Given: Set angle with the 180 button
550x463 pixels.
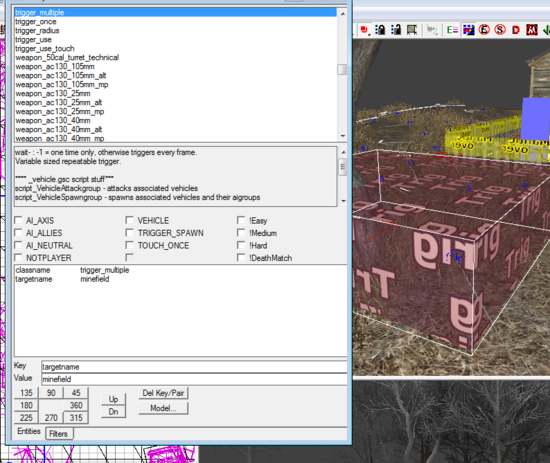Looking at the screenshot, I should point(26,405).
